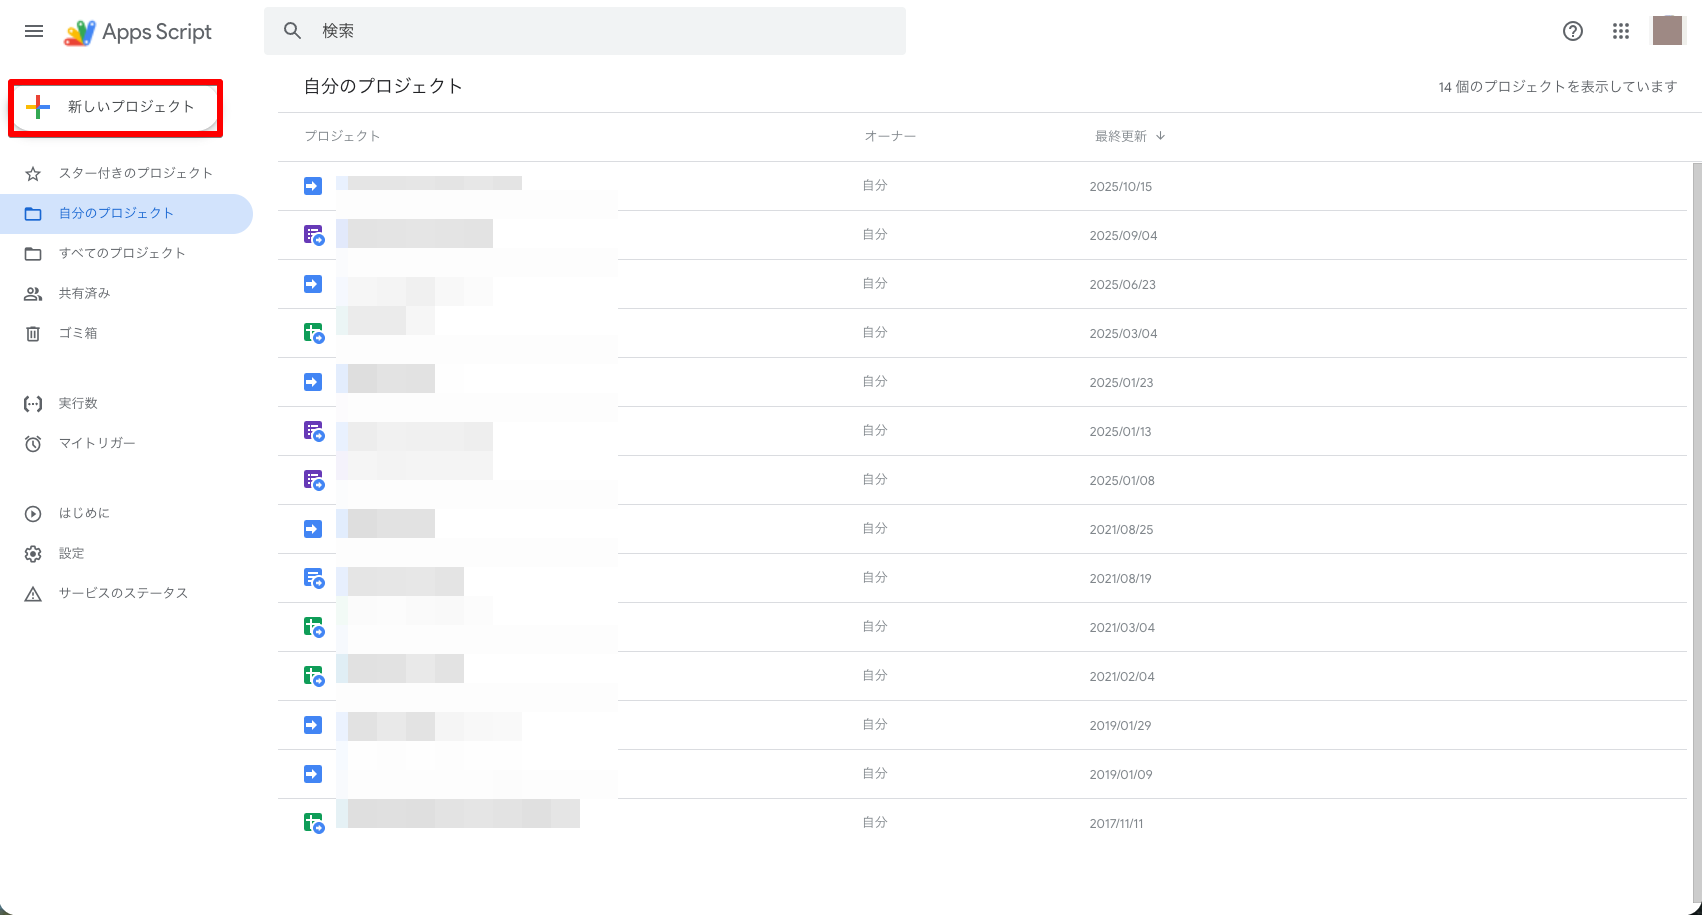Click the Apps Script logo

click(x=139, y=32)
